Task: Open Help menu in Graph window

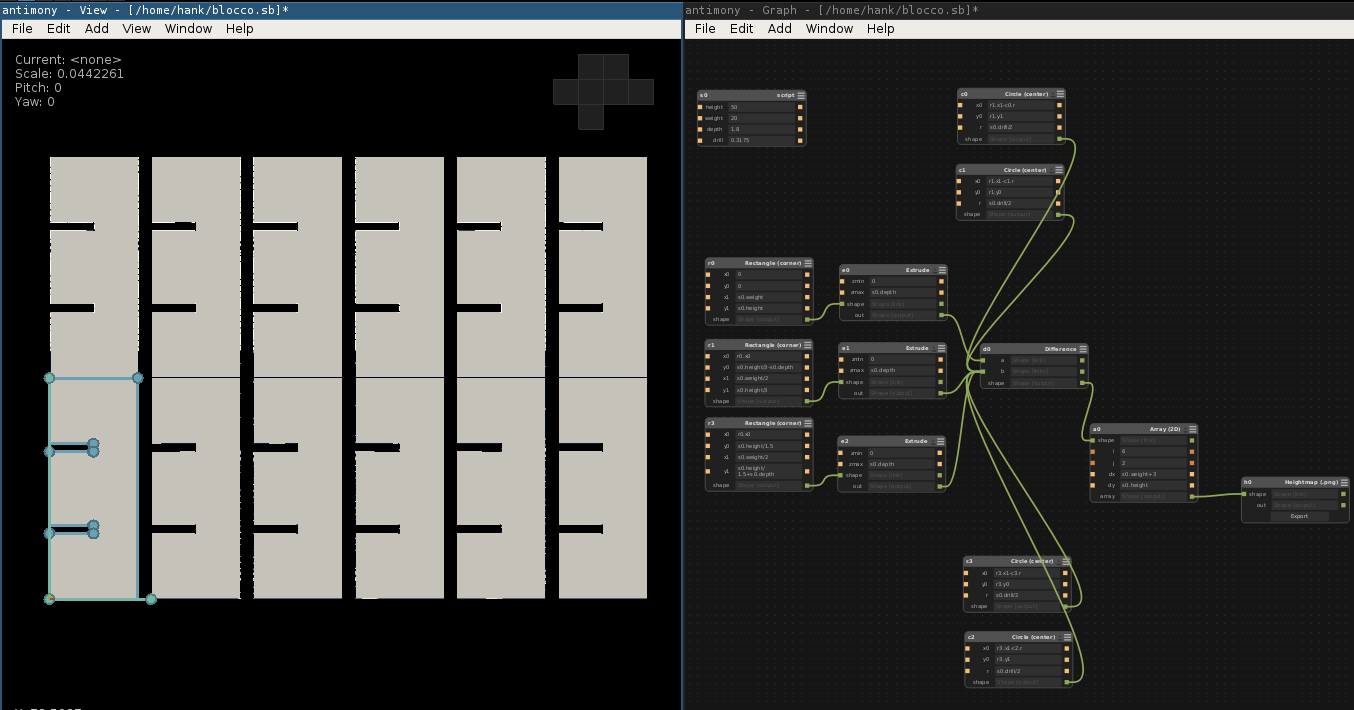Action: 881,28
